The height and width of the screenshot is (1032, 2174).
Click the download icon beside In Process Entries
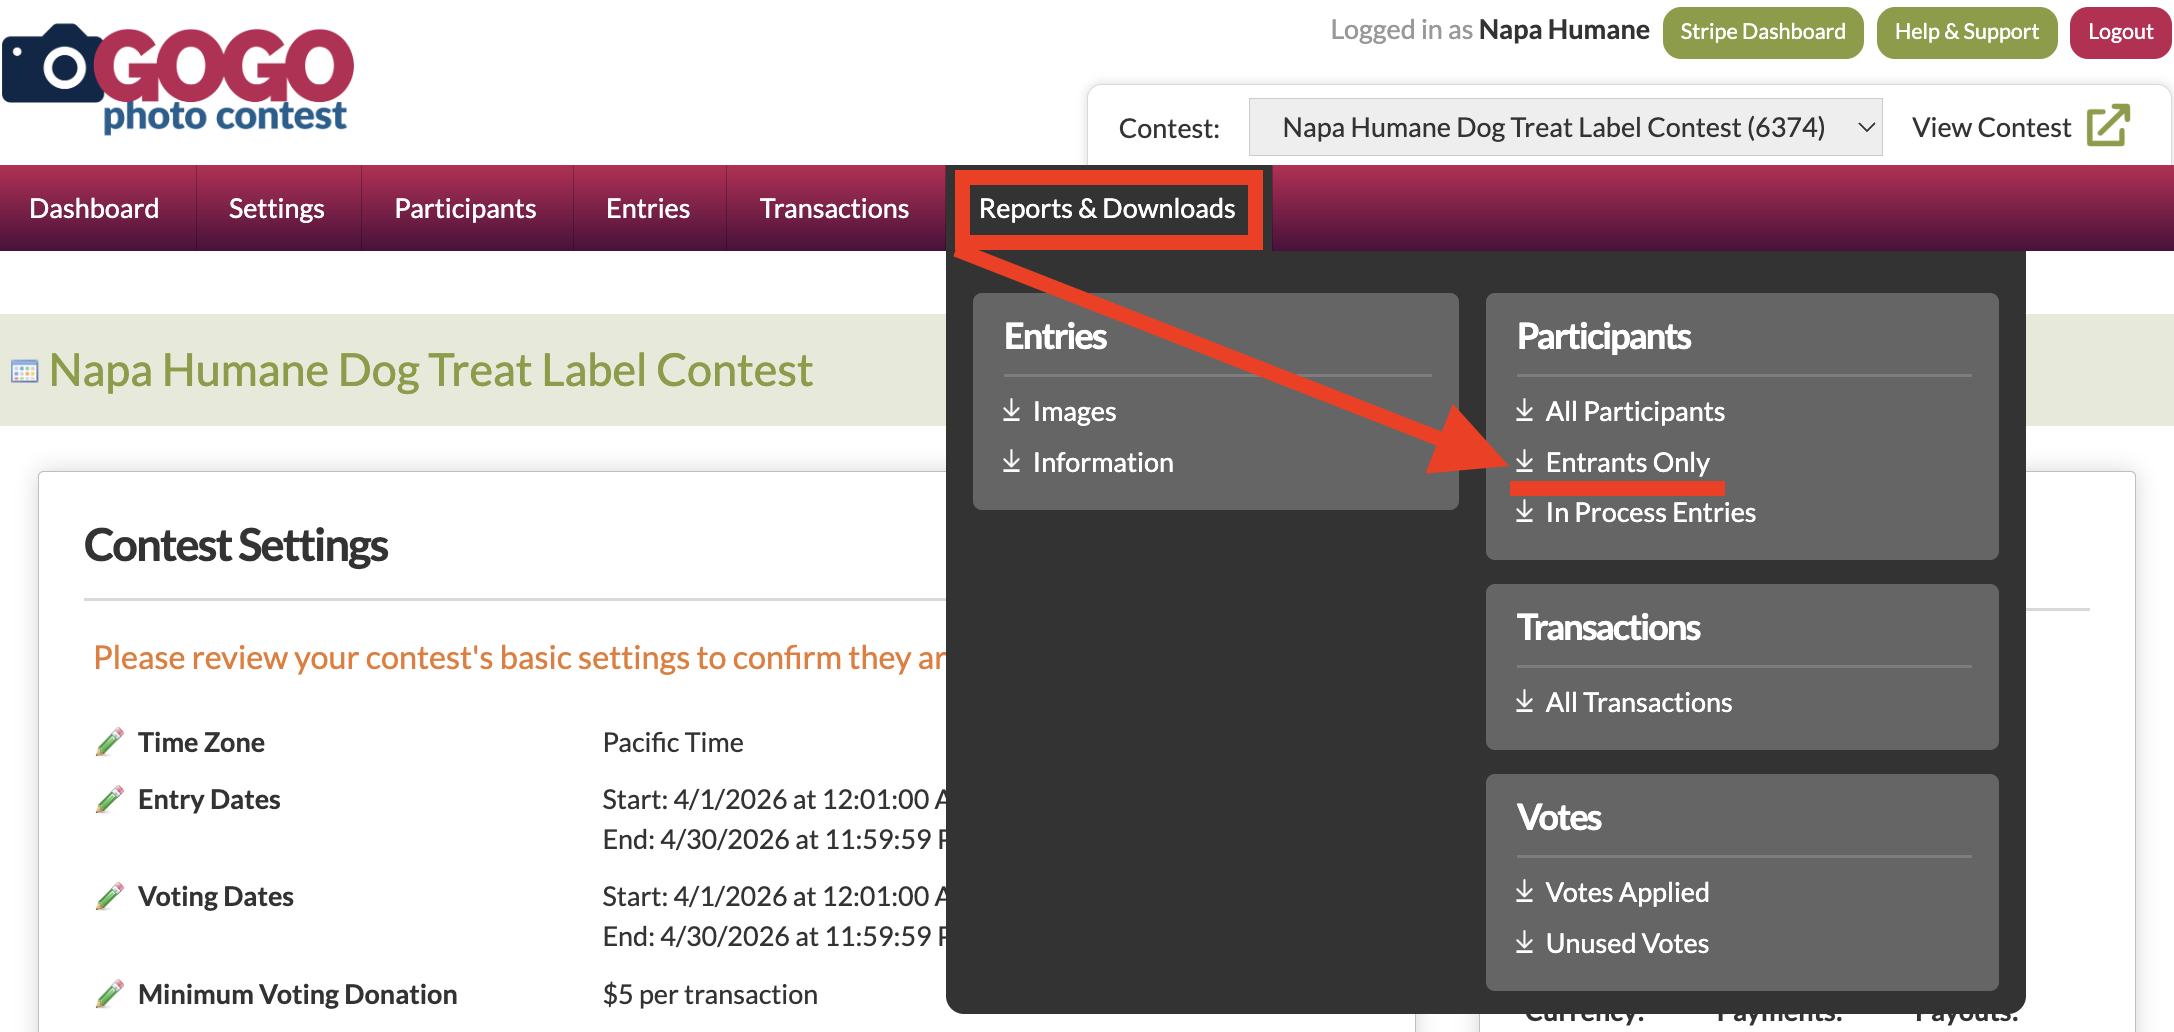coord(1525,511)
